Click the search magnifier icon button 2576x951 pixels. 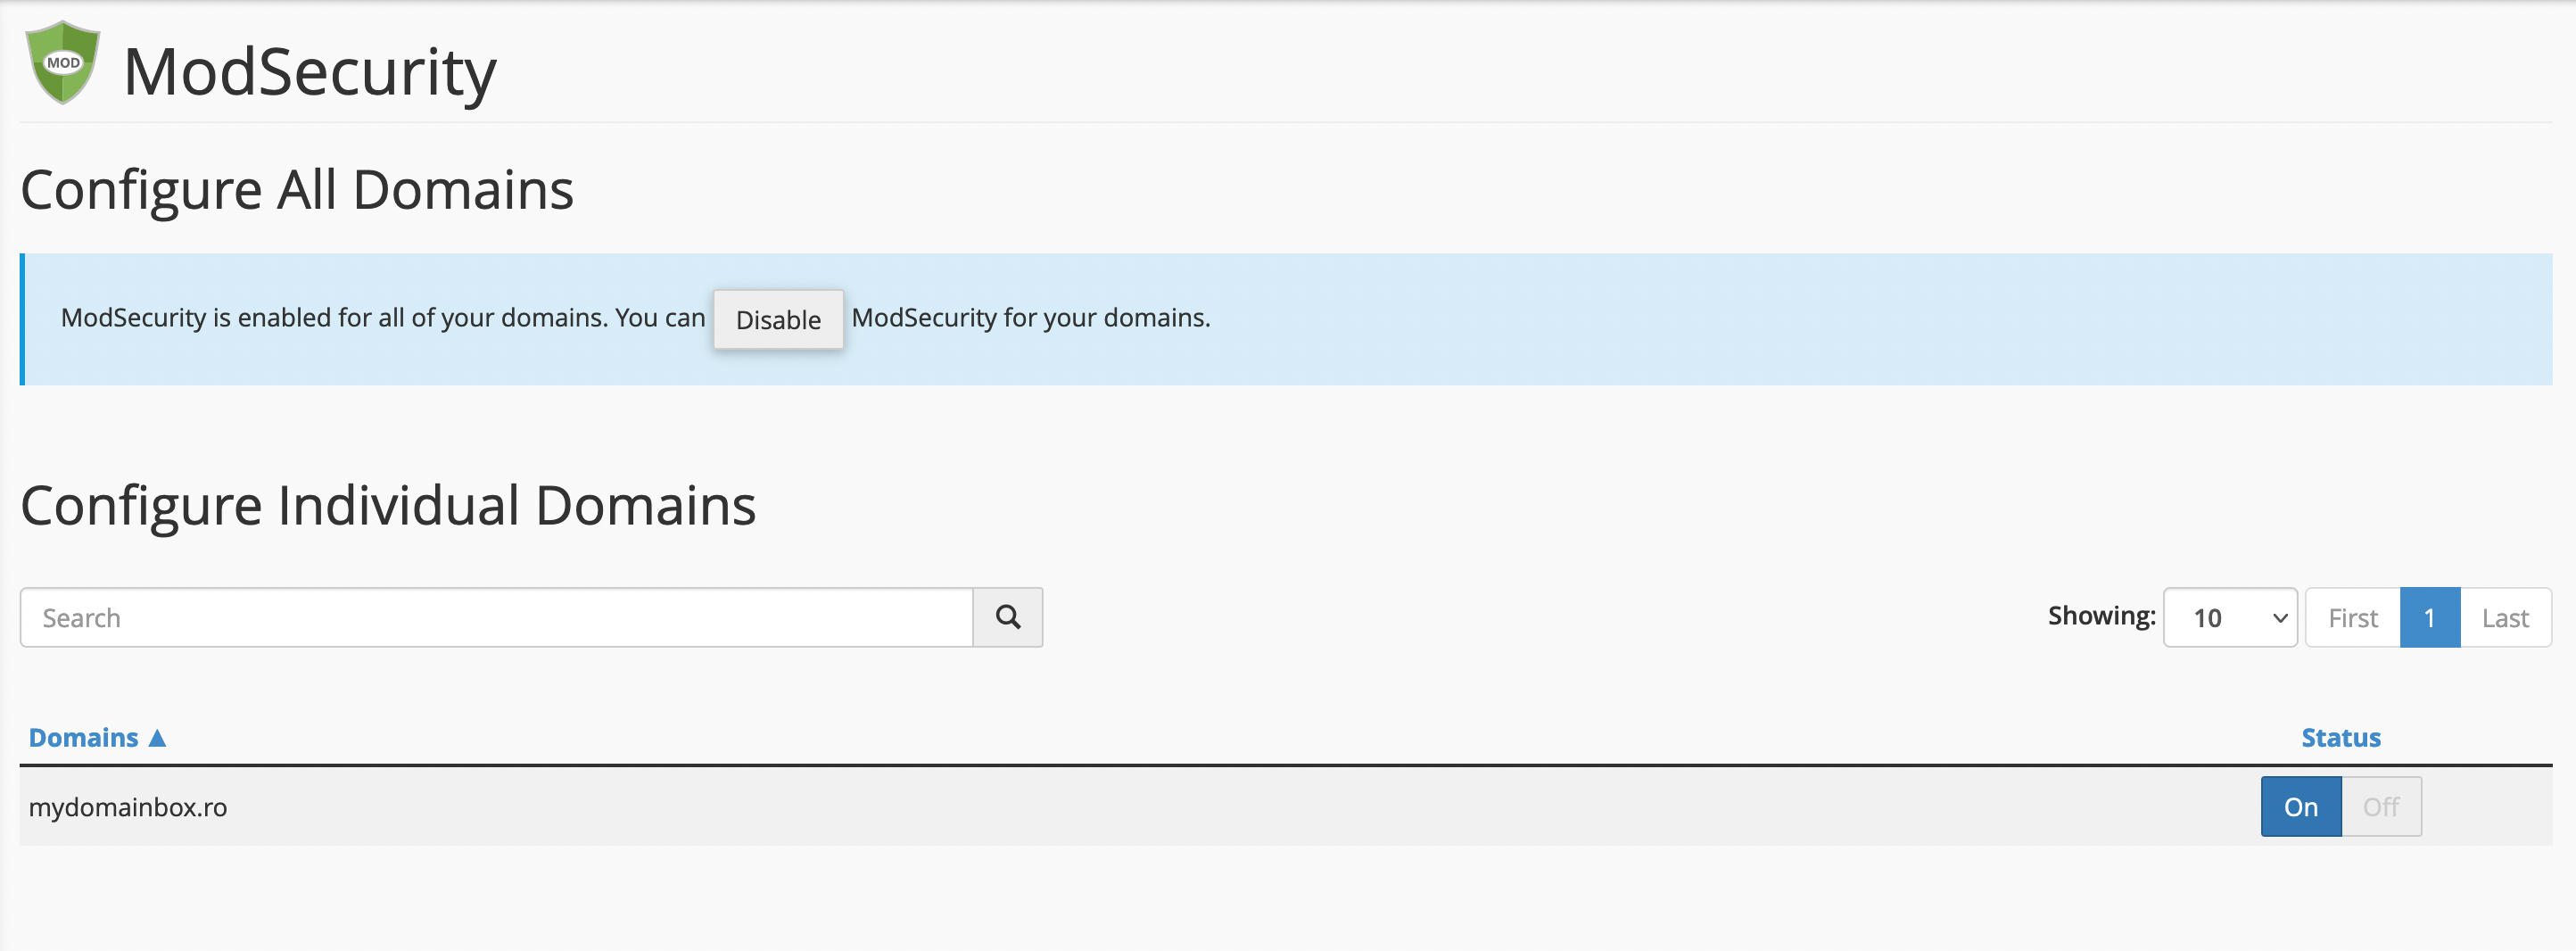tap(1008, 617)
